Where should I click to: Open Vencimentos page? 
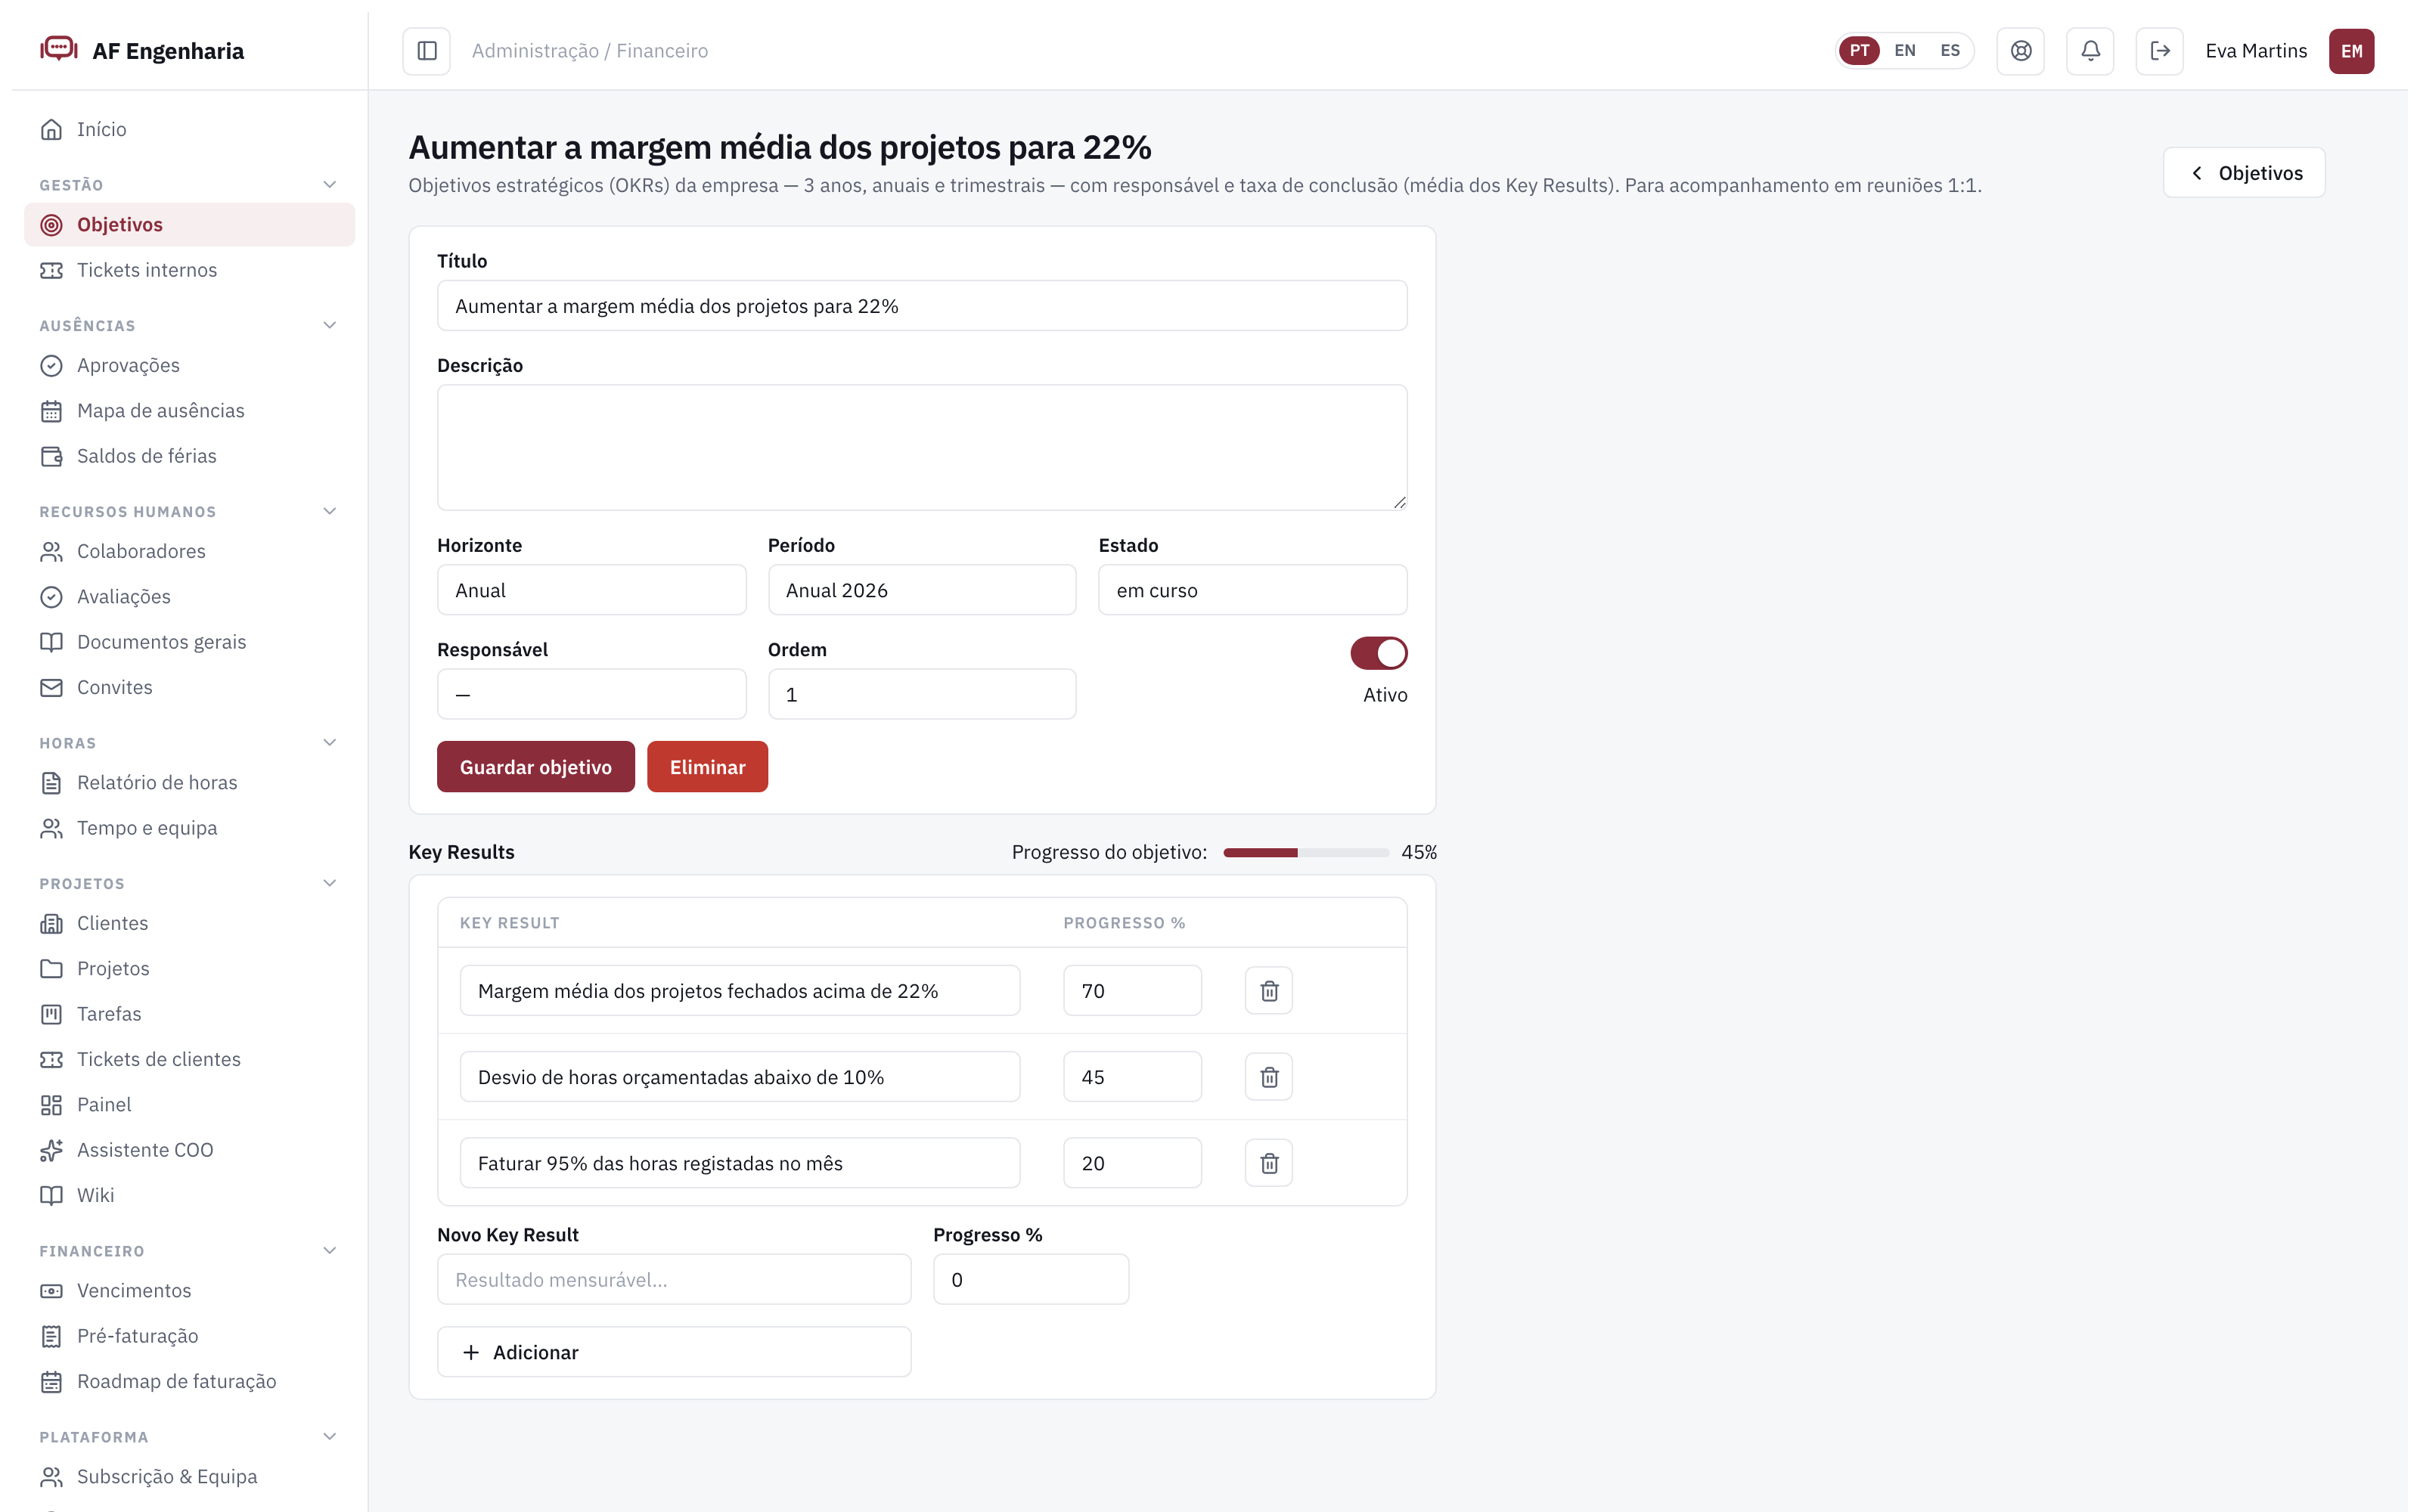click(x=189, y=1290)
